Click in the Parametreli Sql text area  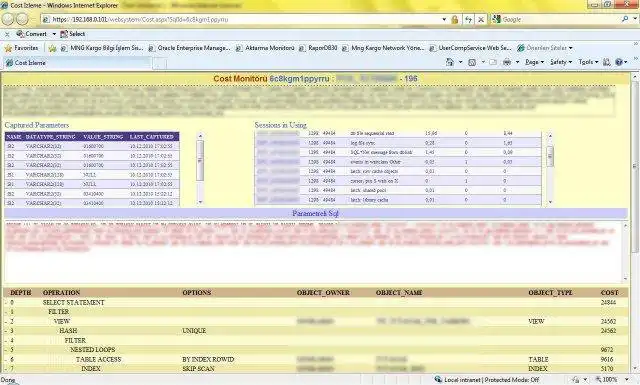[x=313, y=252]
